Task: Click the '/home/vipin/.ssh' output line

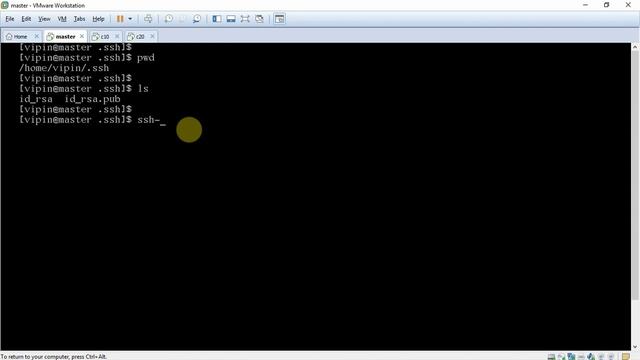Action: pos(64,68)
